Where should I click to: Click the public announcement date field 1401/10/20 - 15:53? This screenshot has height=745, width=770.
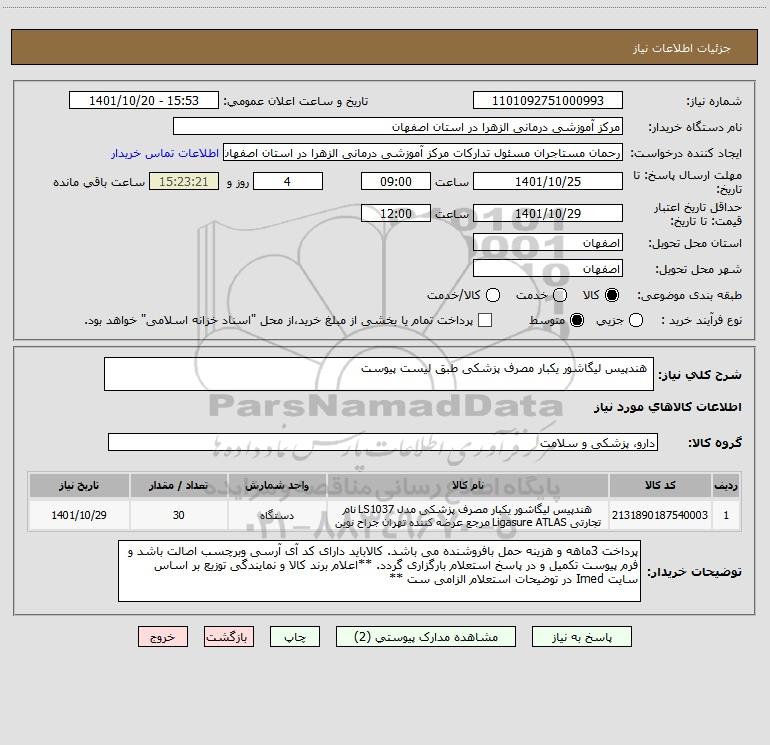click(x=144, y=101)
